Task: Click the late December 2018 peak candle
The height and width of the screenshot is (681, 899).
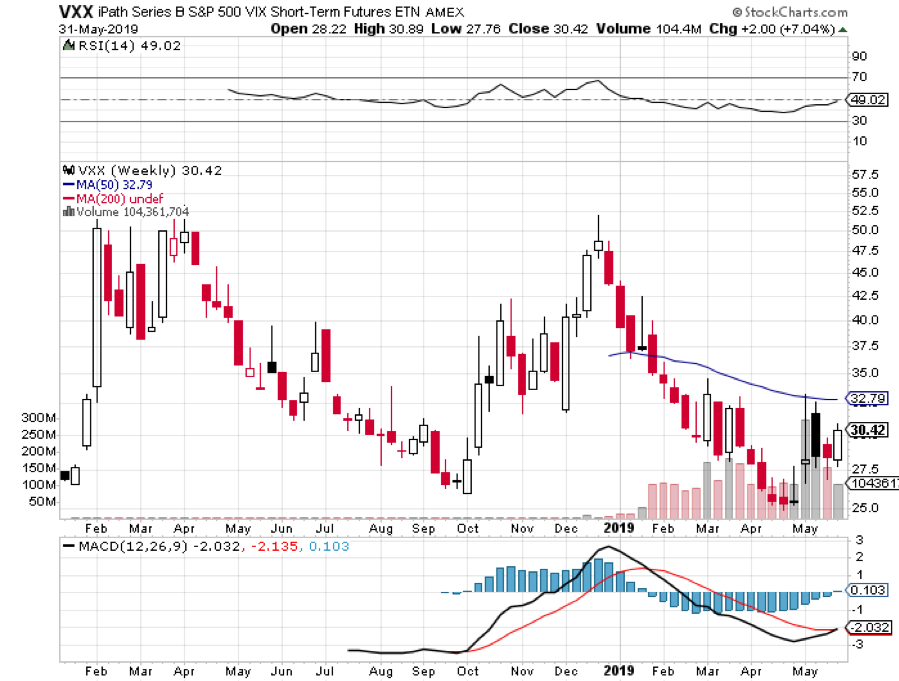Action: coord(598,245)
